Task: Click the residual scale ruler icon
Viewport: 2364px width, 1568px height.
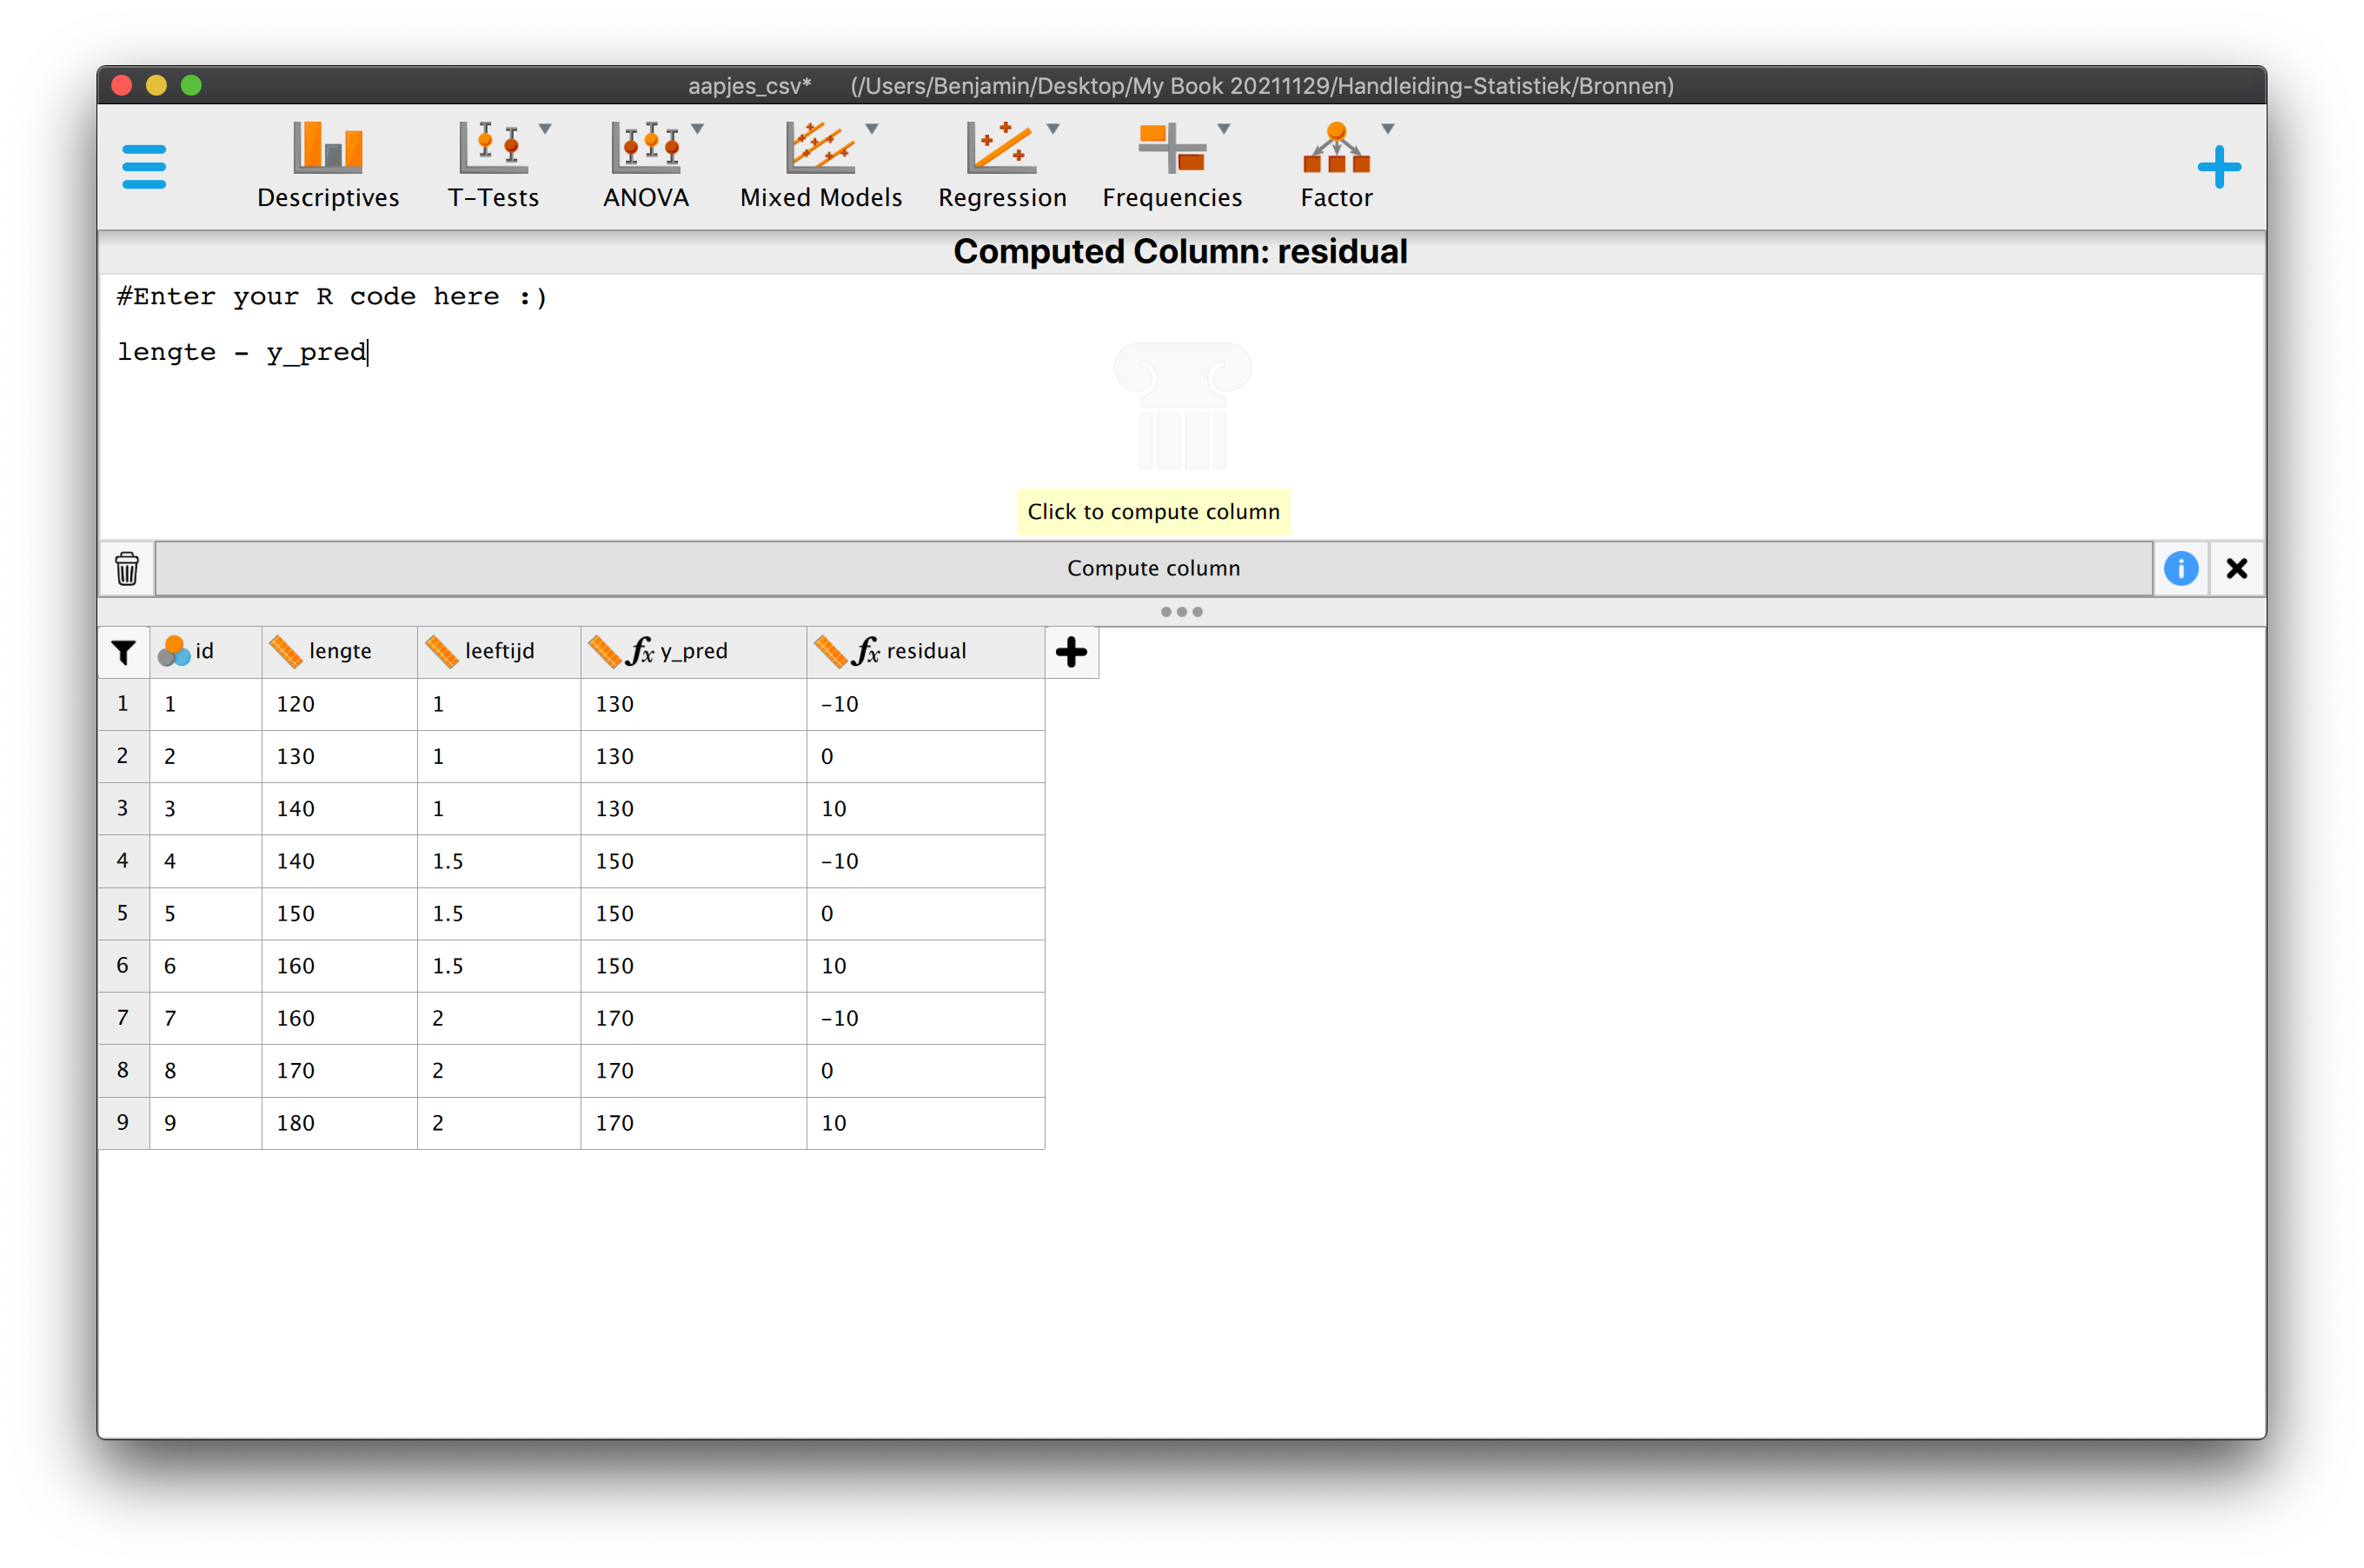Action: point(831,651)
